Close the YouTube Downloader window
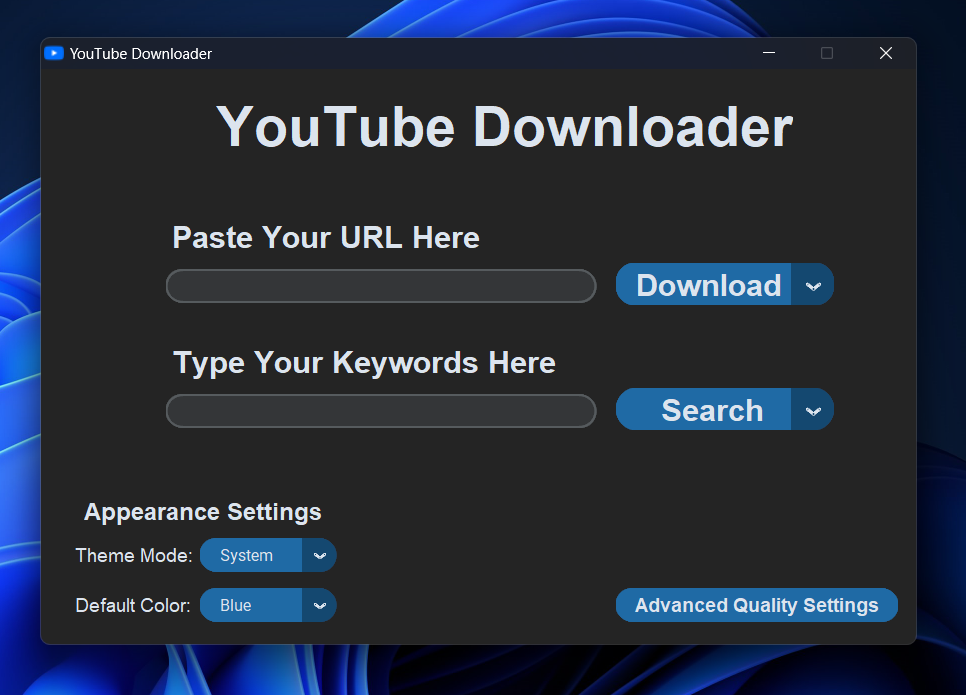This screenshot has width=966, height=695. point(886,53)
